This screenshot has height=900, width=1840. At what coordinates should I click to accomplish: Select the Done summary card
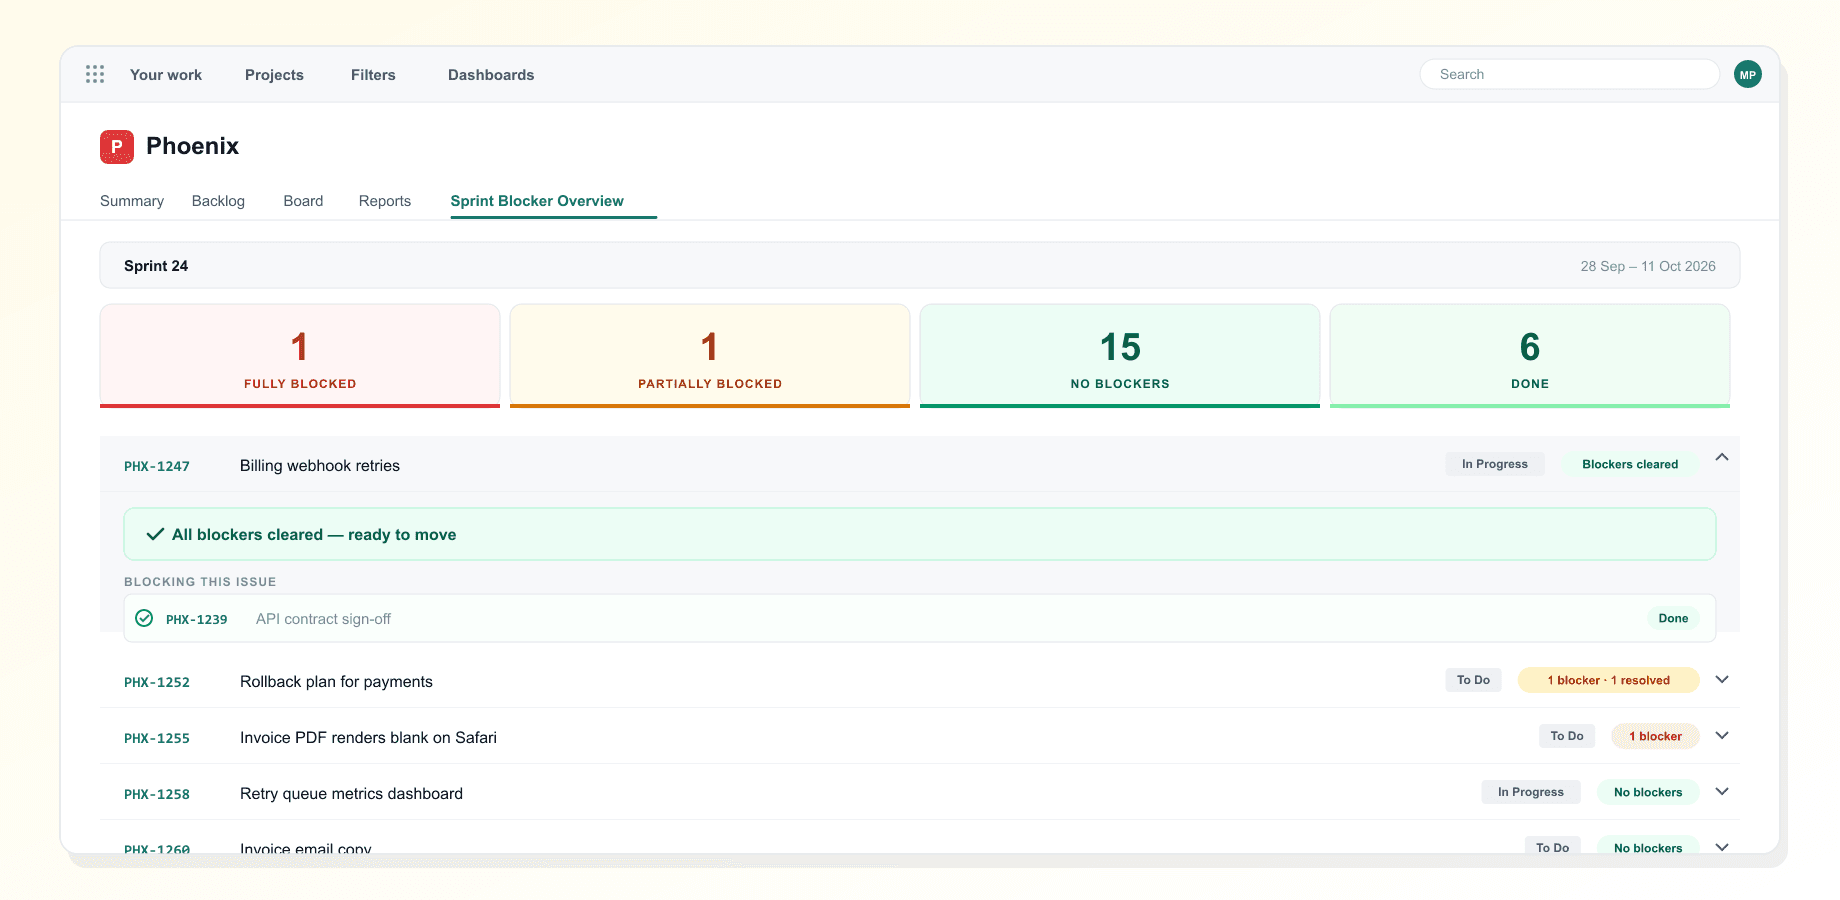1530,356
